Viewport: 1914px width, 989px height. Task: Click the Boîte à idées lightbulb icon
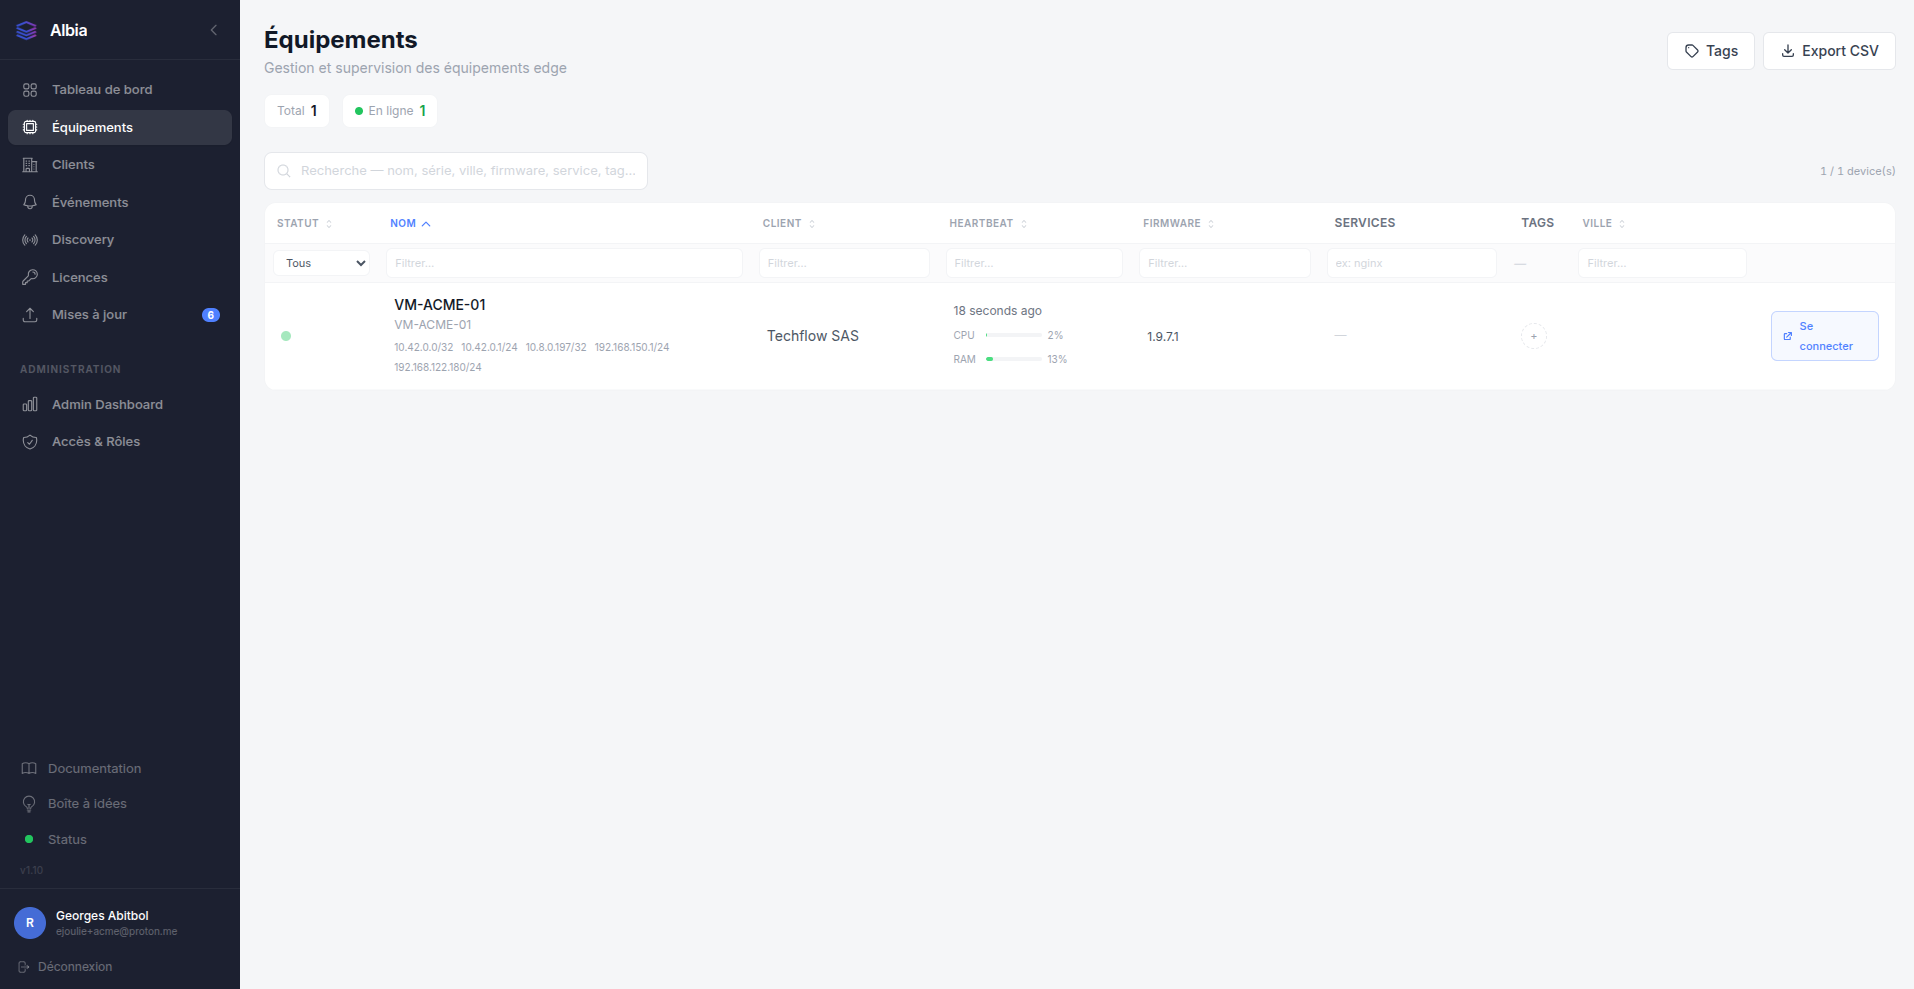(x=29, y=804)
